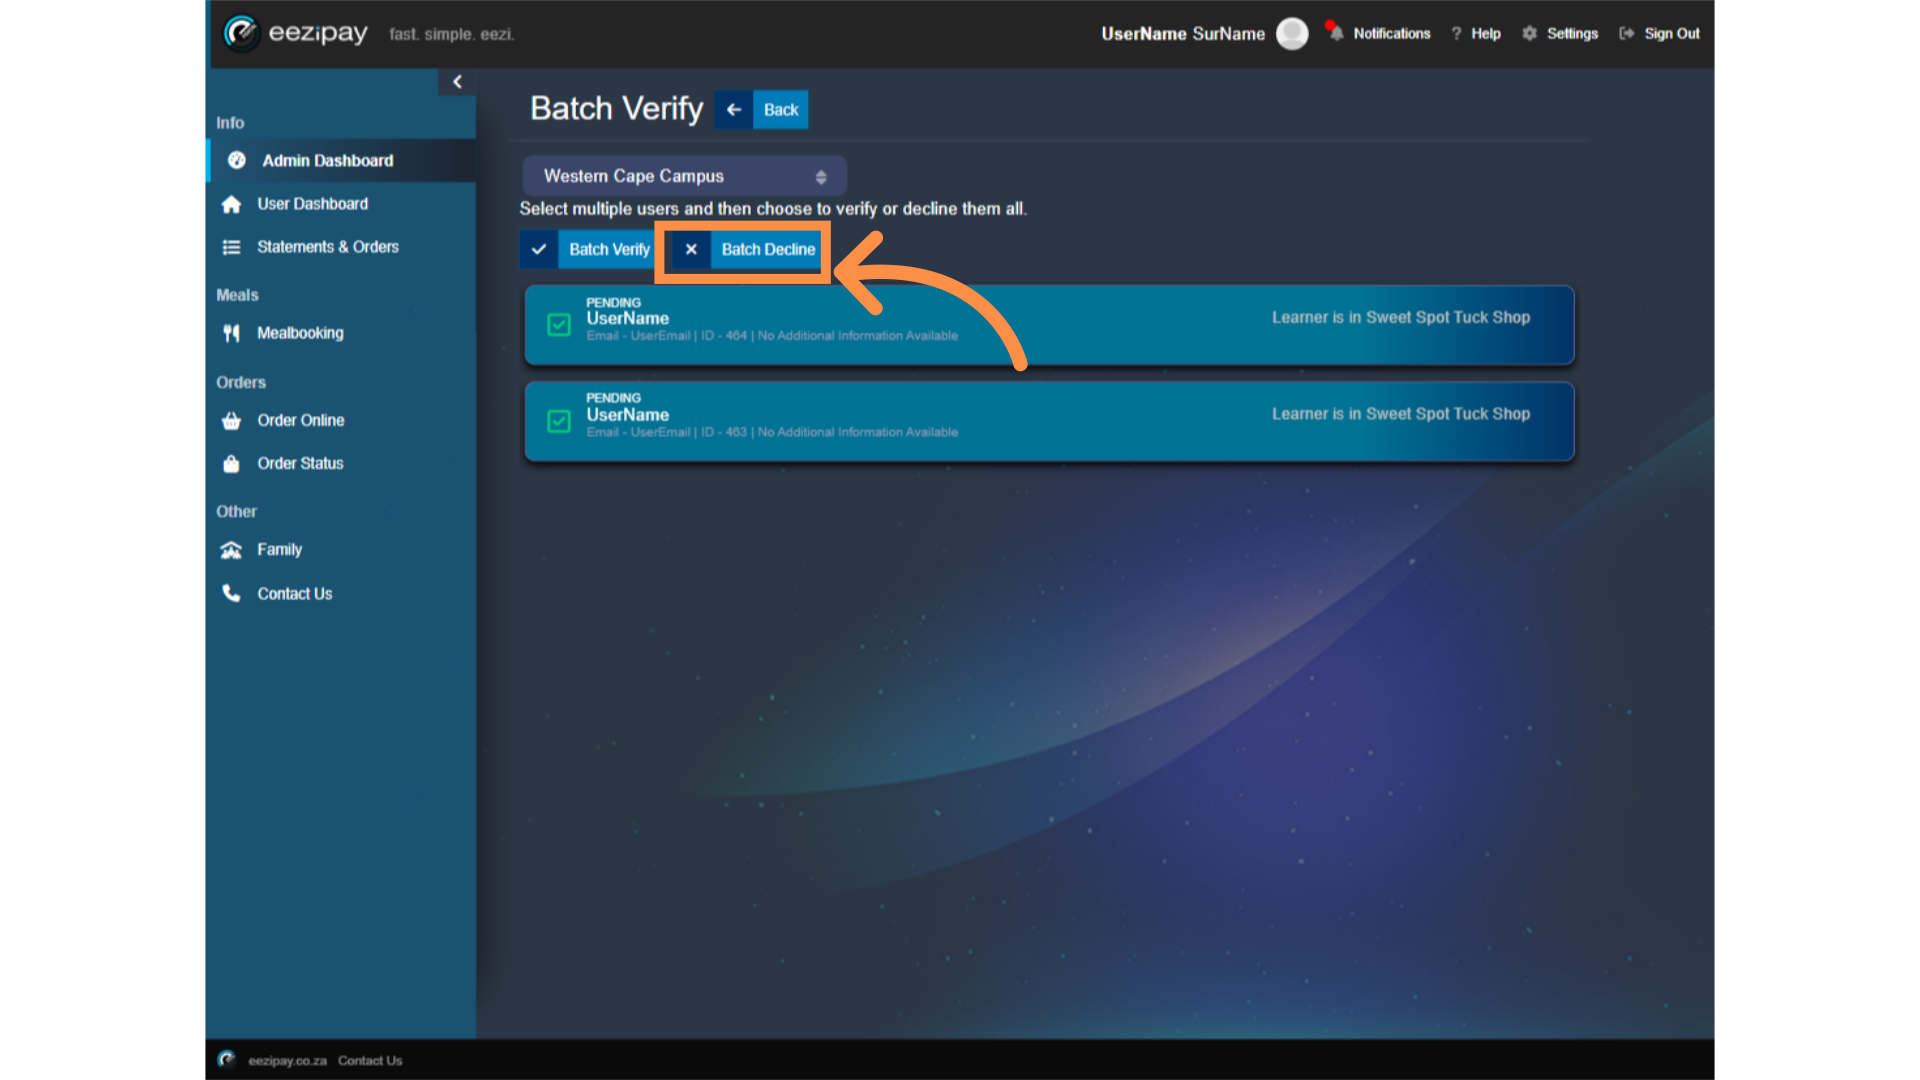Click the Batch Verify page heading
Image resolution: width=1920 pixels, height=1080 pixels.
pyautogui.click(x=617, y=109)
